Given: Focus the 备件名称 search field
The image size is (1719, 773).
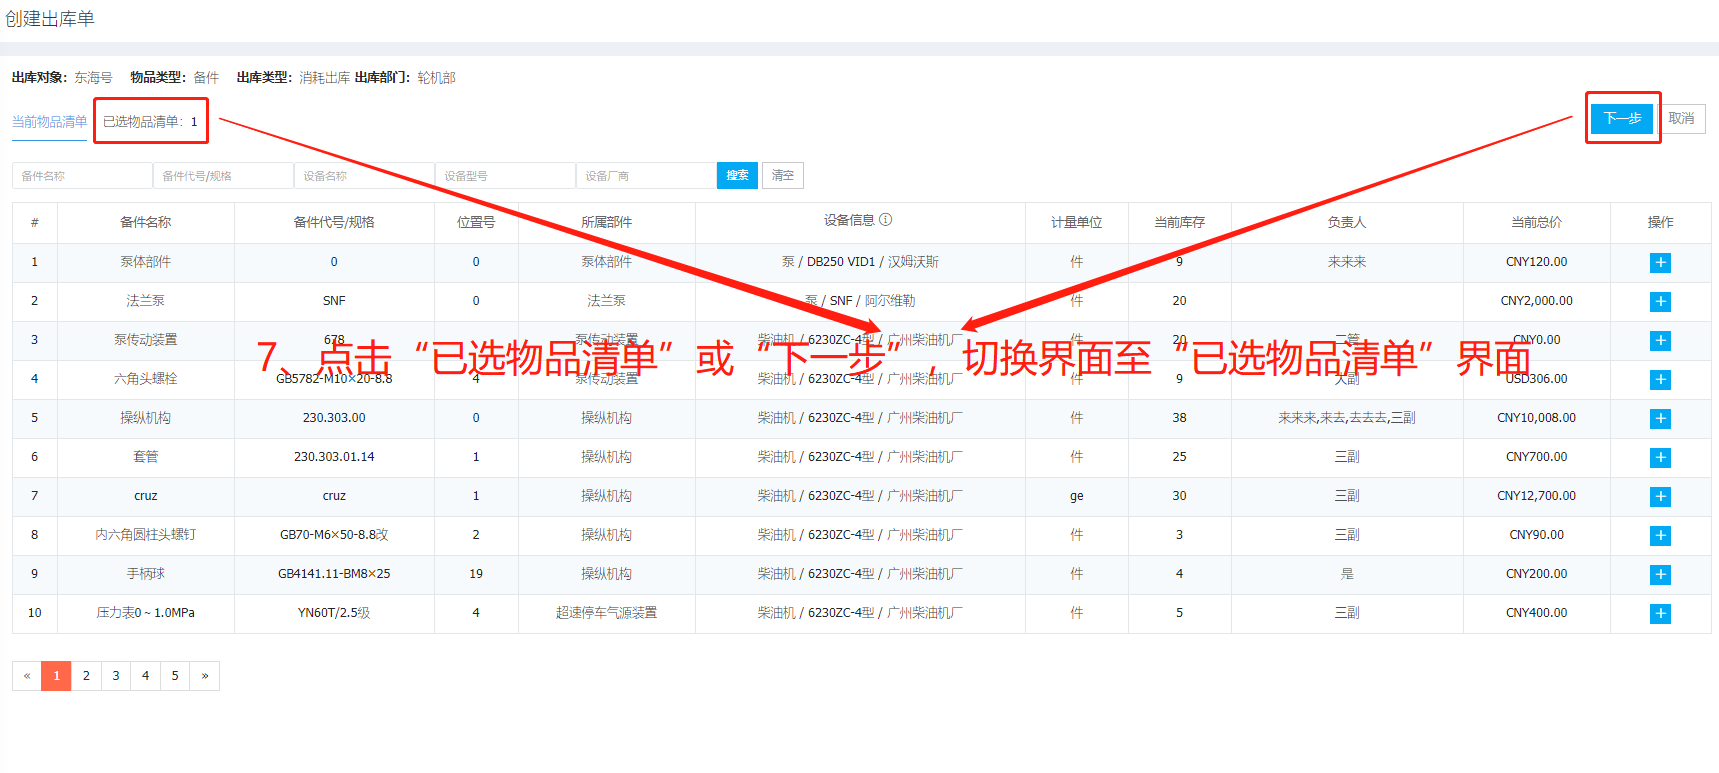Looking at the screenshot, I should tap(82, 175).
